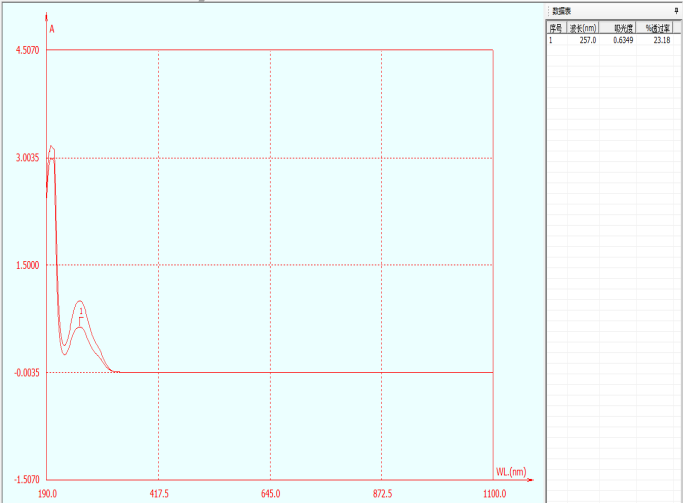Click the %透过率 column header
This screenshot has width=683, height=503.
[x=658, y=29]
